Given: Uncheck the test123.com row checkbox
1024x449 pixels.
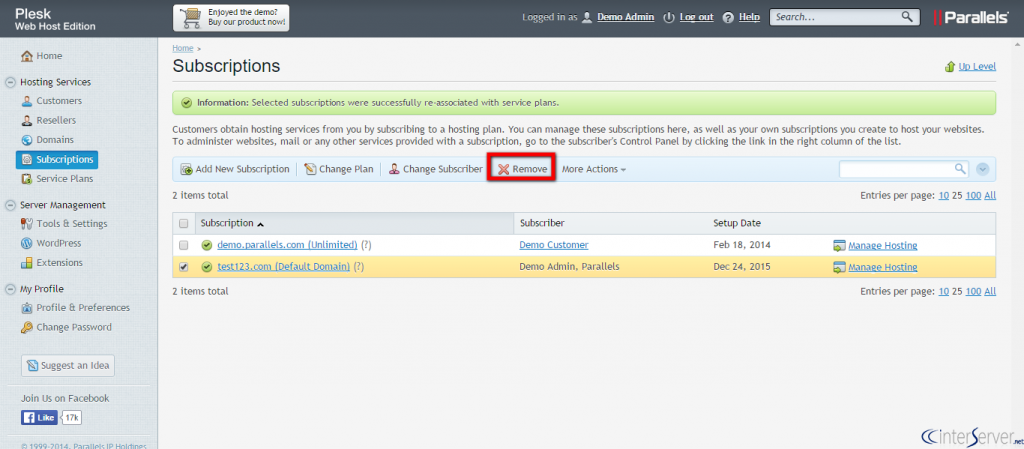Looking at the screenshot, I should tap(184, 267).
